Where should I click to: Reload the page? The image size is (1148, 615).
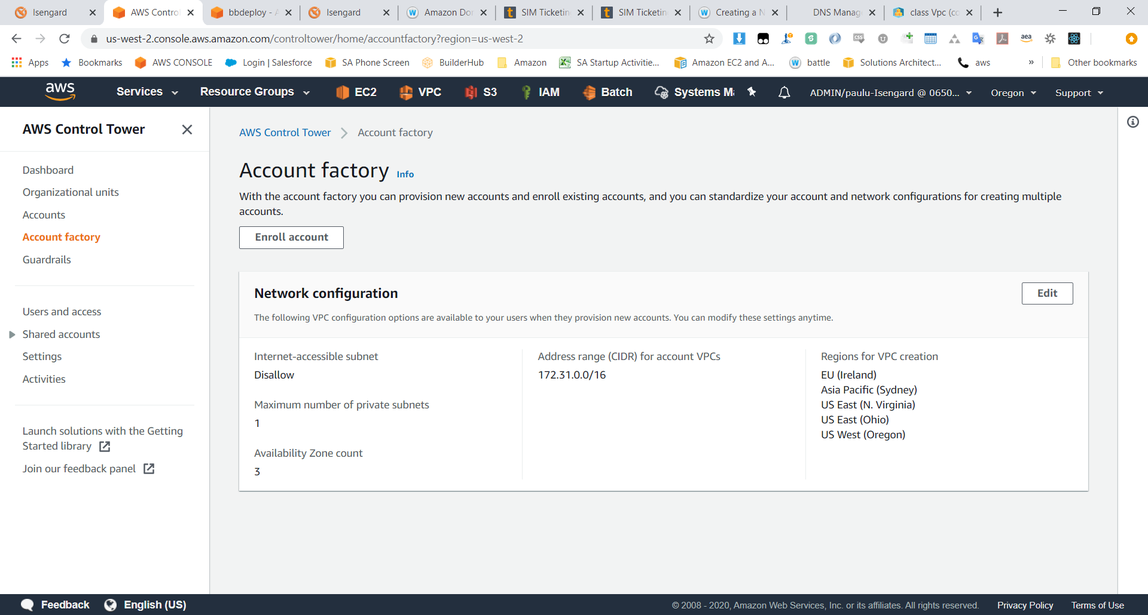pos(64,39)
